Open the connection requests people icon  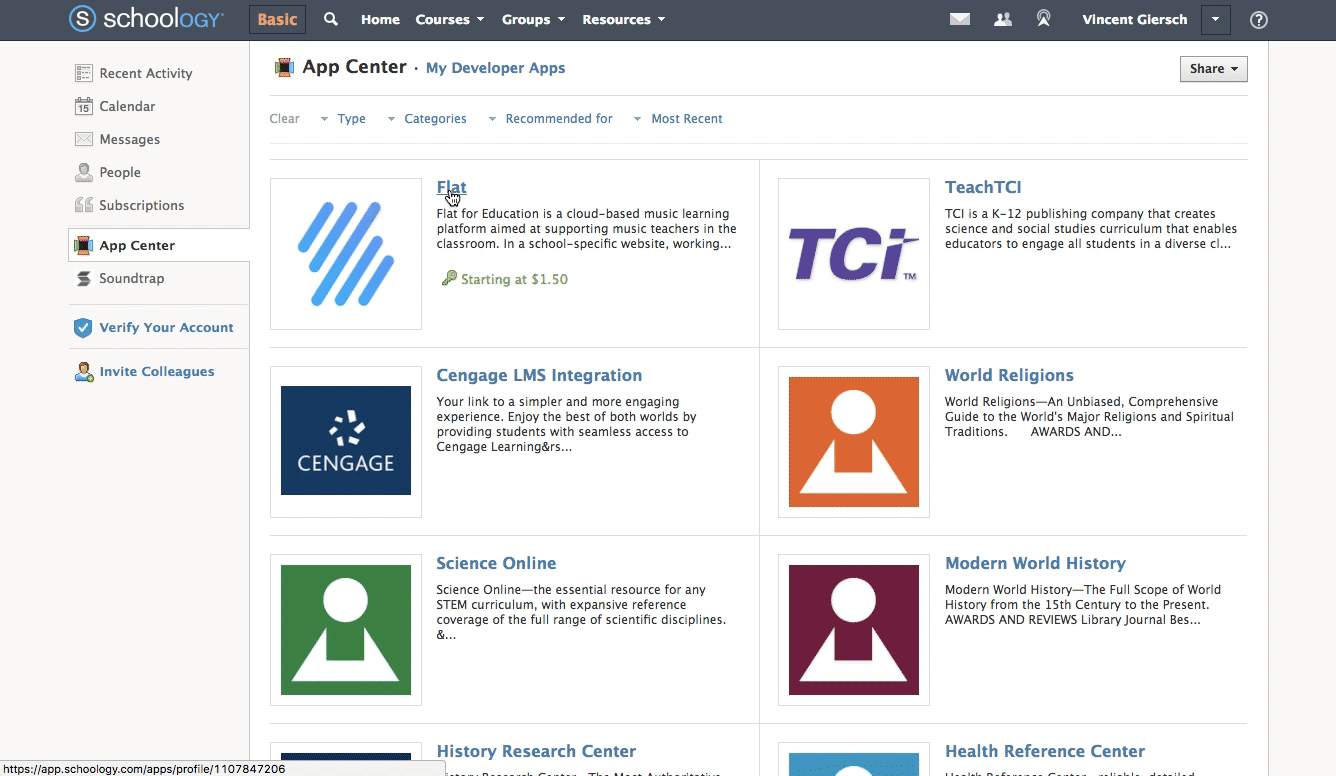(1003, 19)
